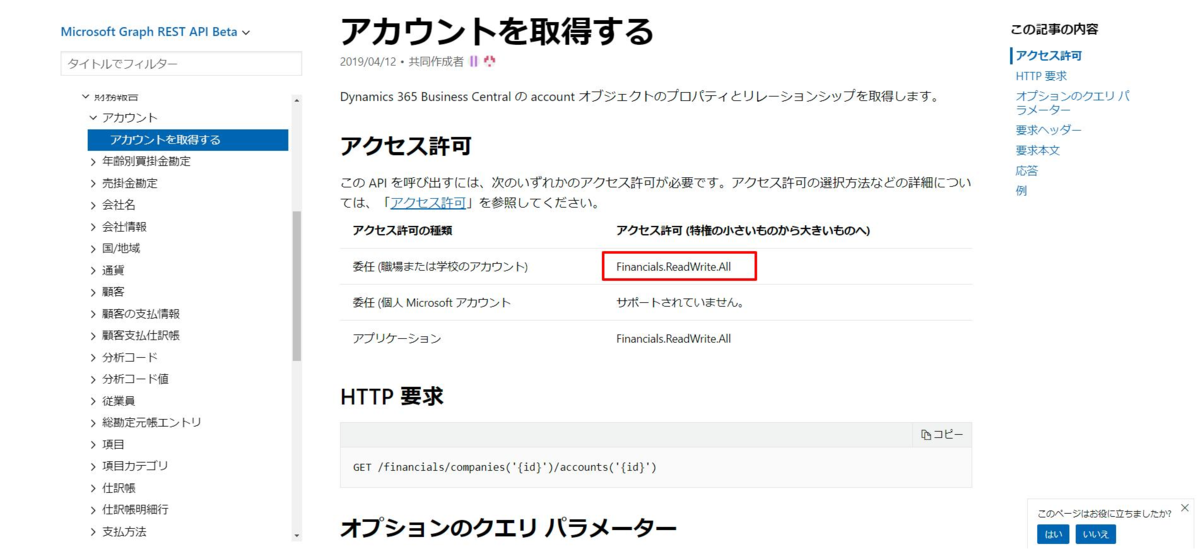Open the 分析コード tree item
The width and height of the screenshot is (1200, 549).
click(x=129, y=358)
